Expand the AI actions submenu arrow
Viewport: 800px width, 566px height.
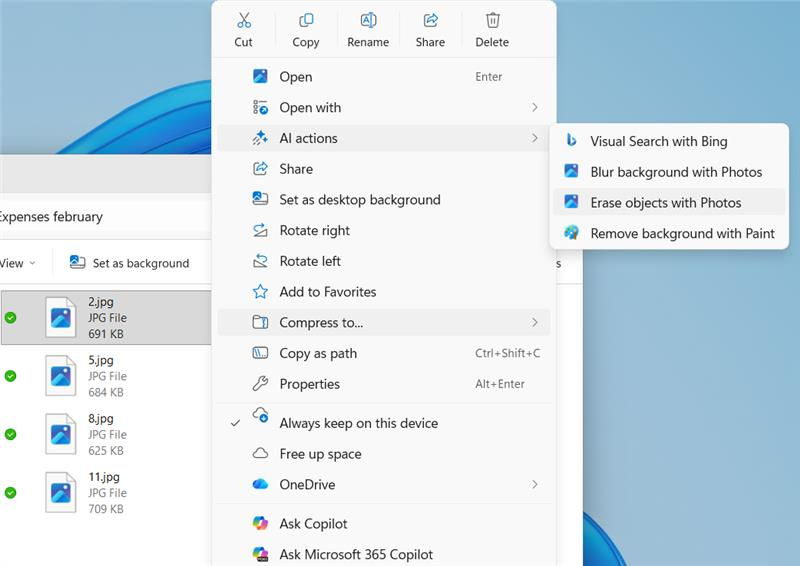pyautogui.click(x=535, y=138)
